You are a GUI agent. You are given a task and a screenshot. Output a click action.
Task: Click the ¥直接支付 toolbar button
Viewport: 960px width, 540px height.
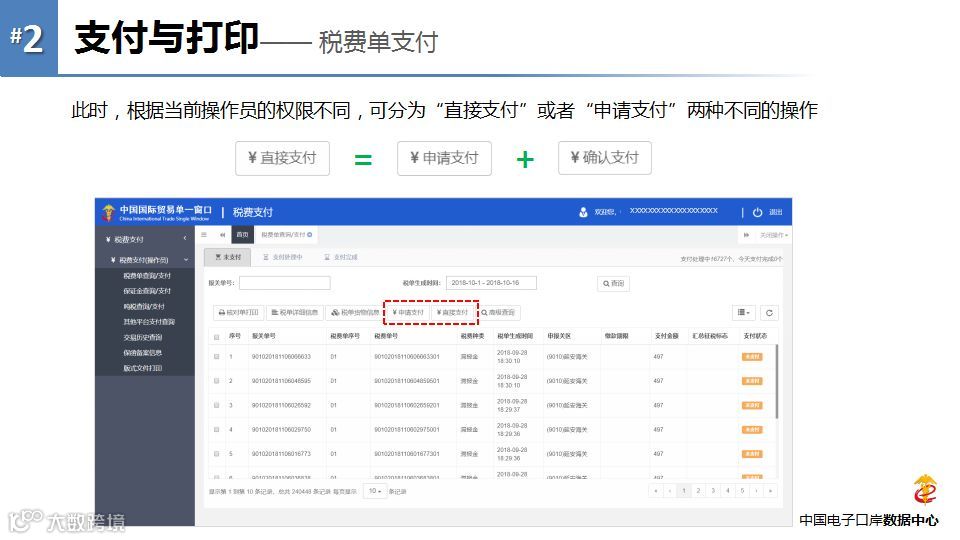point(452,313)
